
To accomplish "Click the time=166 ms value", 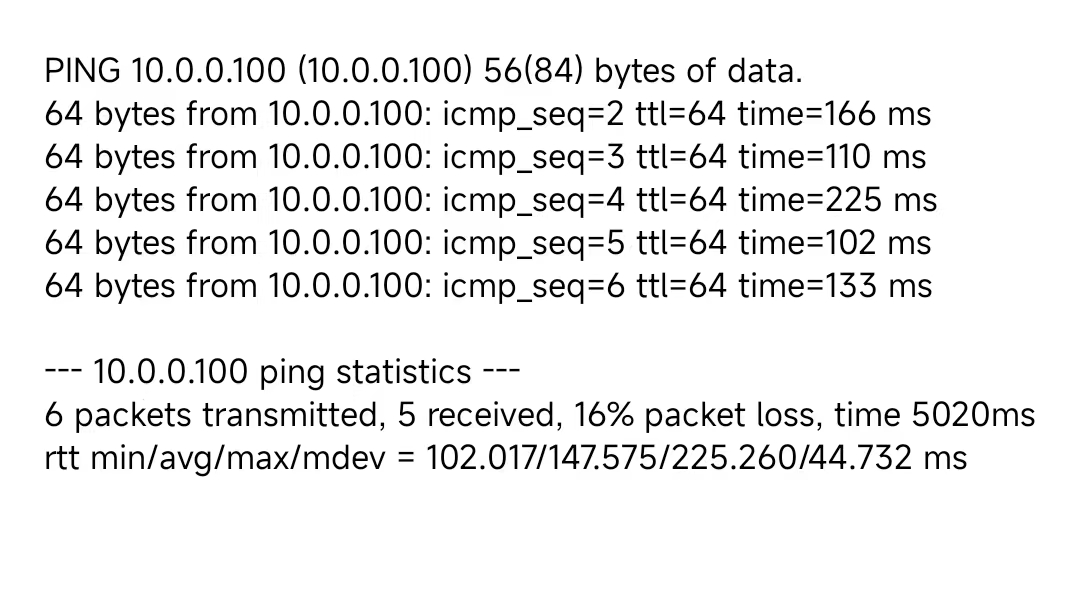I will pos(834,114).
